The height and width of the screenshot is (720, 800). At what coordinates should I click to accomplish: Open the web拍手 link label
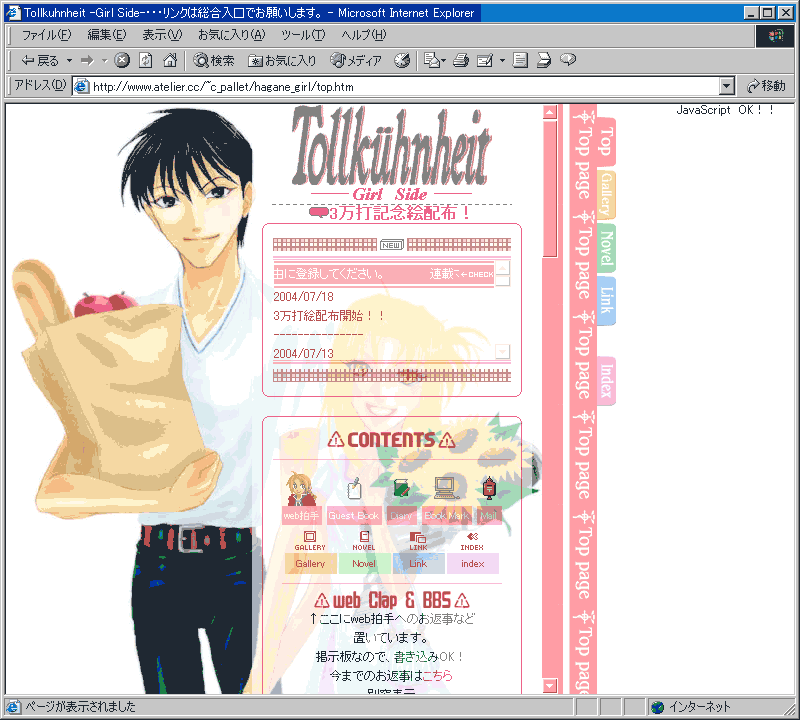(x=301, y=516)
